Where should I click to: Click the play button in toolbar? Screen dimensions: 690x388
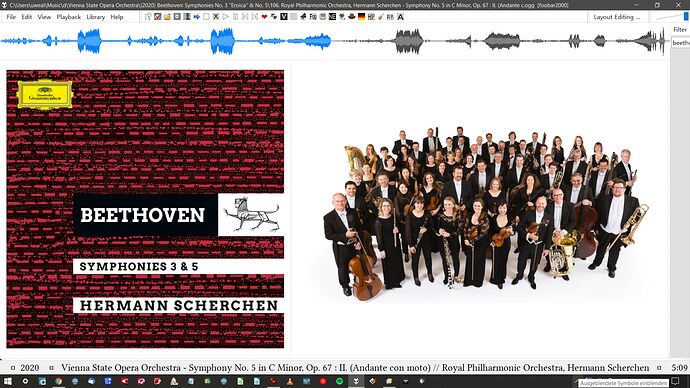(226, 17)
